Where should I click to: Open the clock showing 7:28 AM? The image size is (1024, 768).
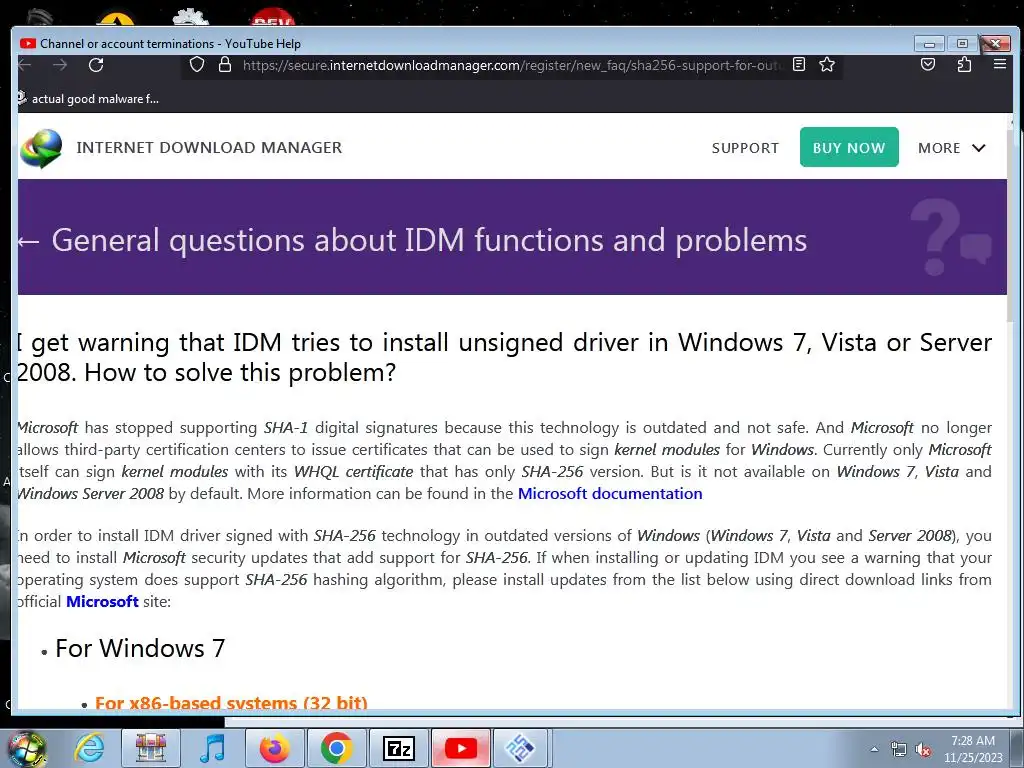pos(972,748)
